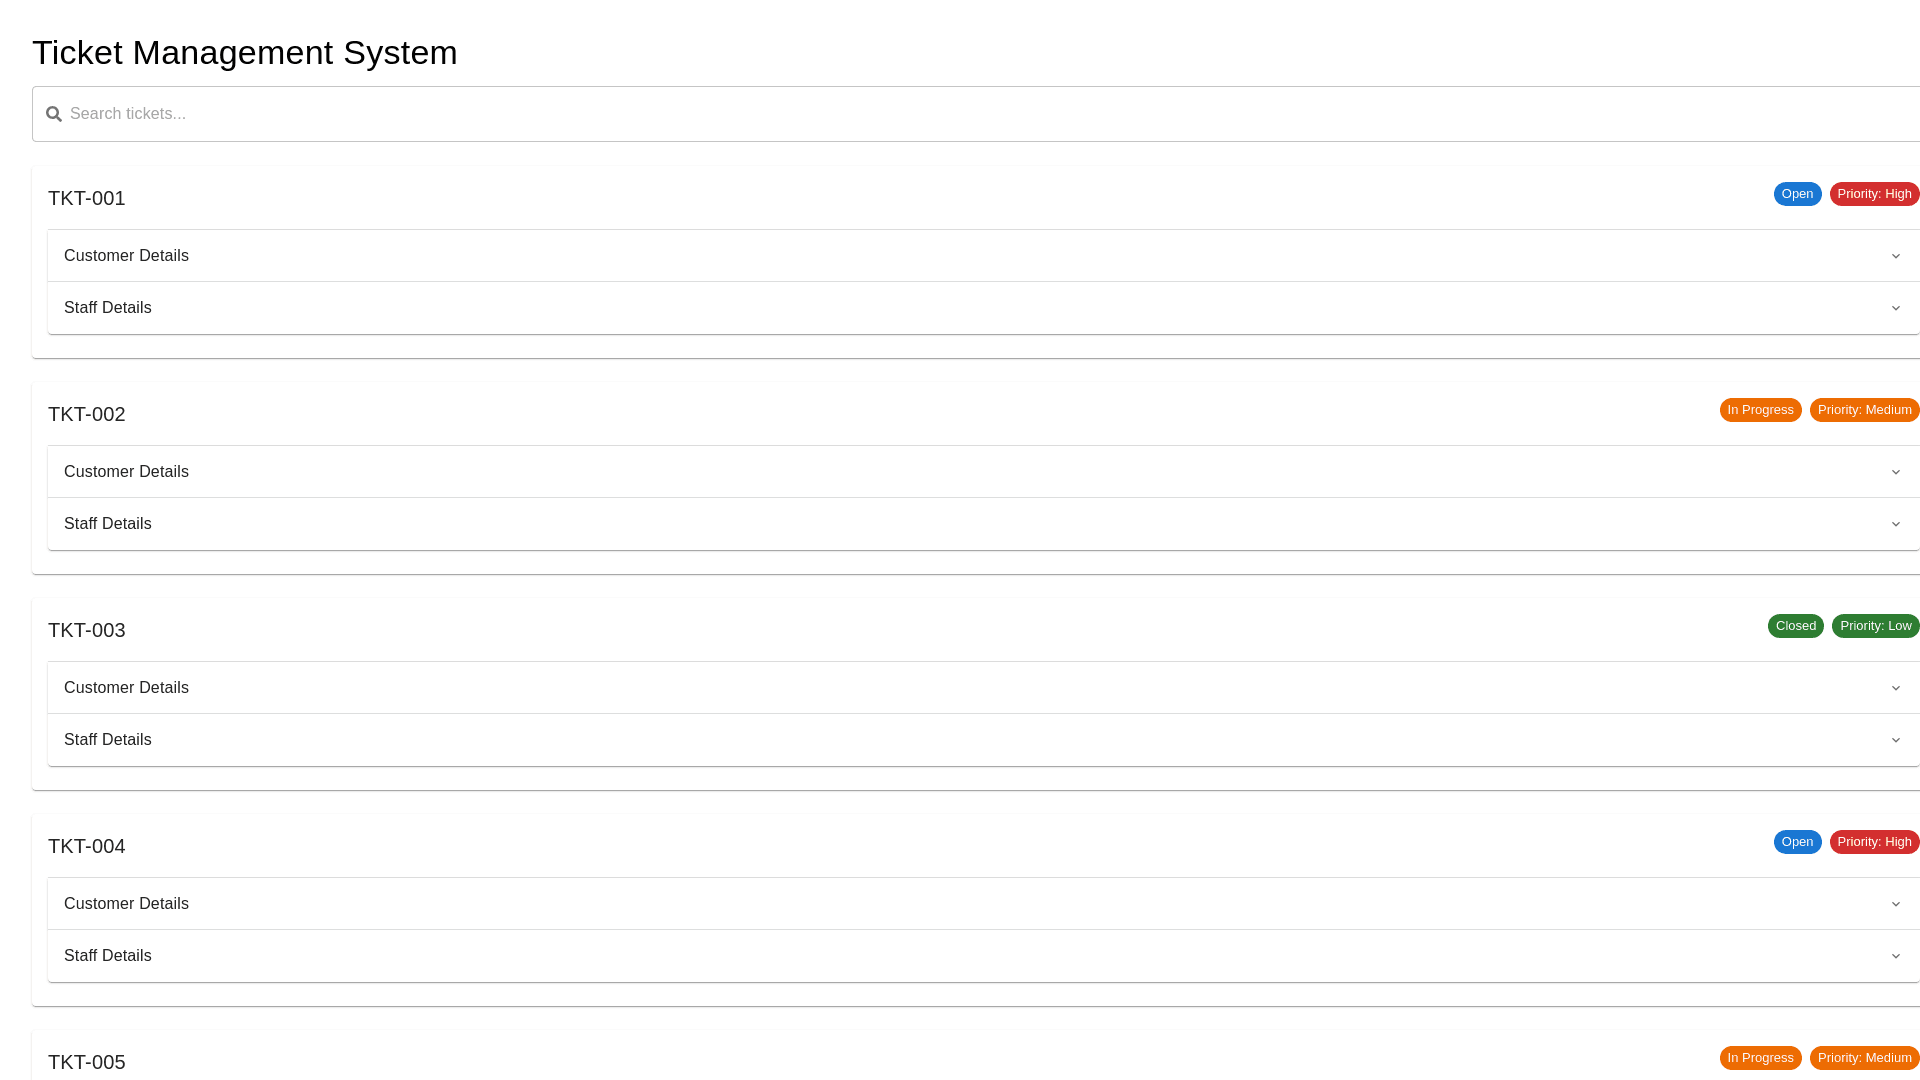The width and height of the screenshot is (1920, 1080).
Task: Click Priority: High badge on TKT-001
Action: [x=1874, y=194]
